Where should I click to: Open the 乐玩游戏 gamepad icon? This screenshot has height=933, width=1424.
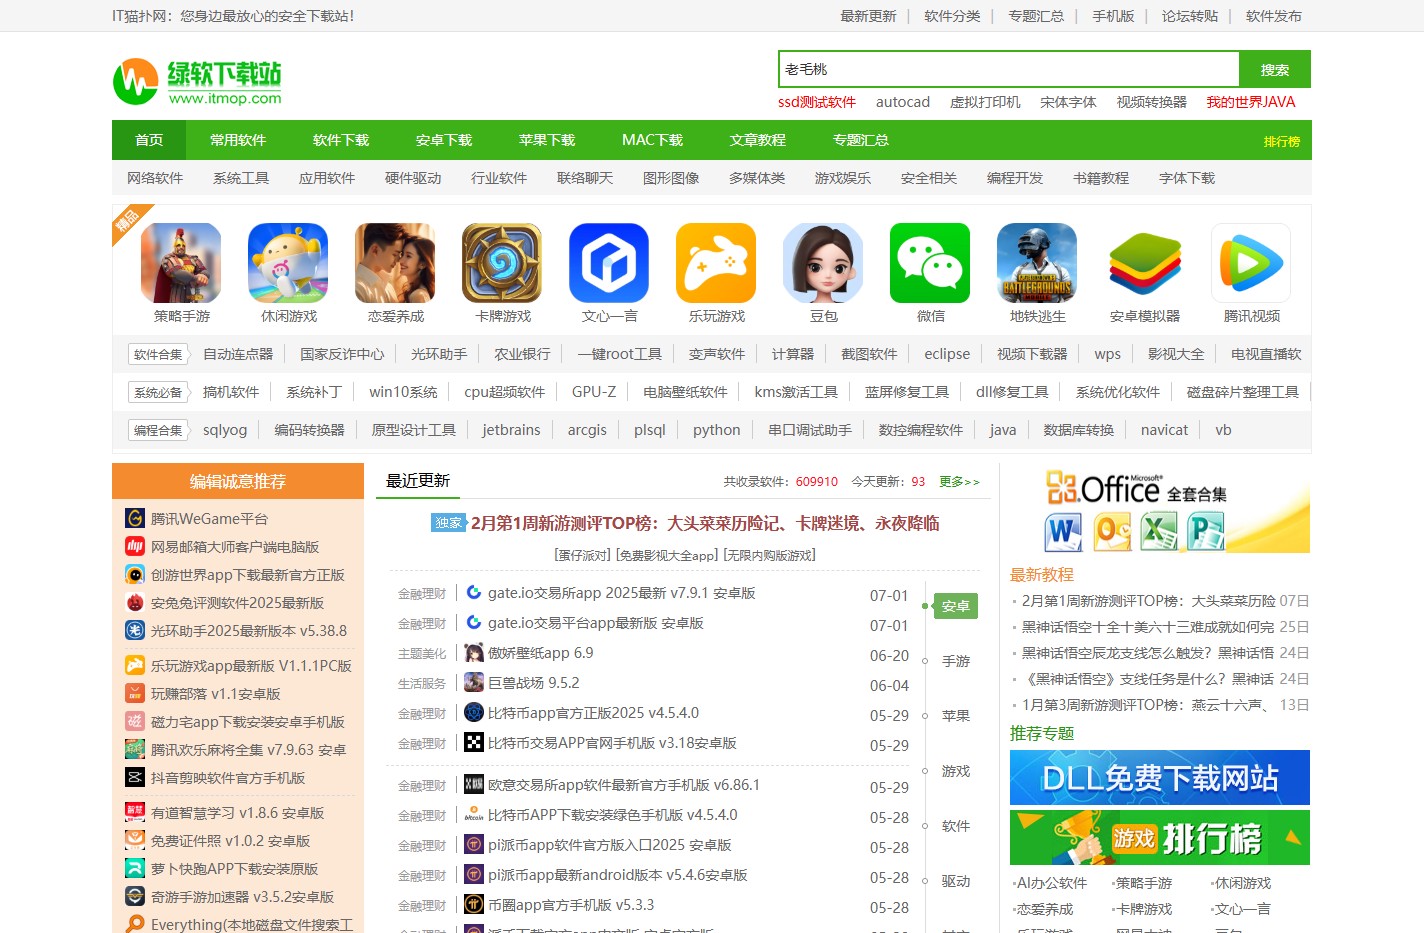(716, 263)
